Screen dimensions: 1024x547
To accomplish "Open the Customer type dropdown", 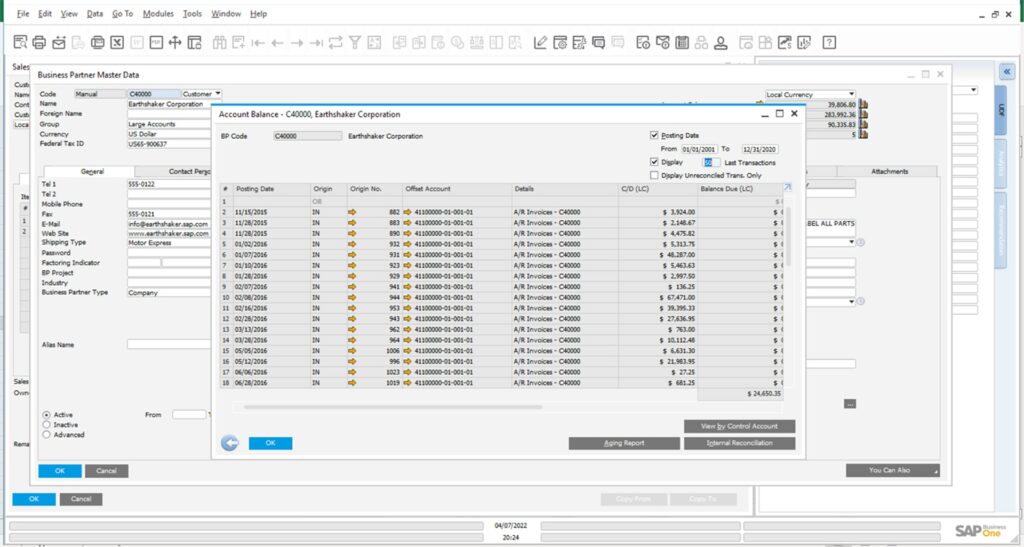I will click(x=217, y=94).
